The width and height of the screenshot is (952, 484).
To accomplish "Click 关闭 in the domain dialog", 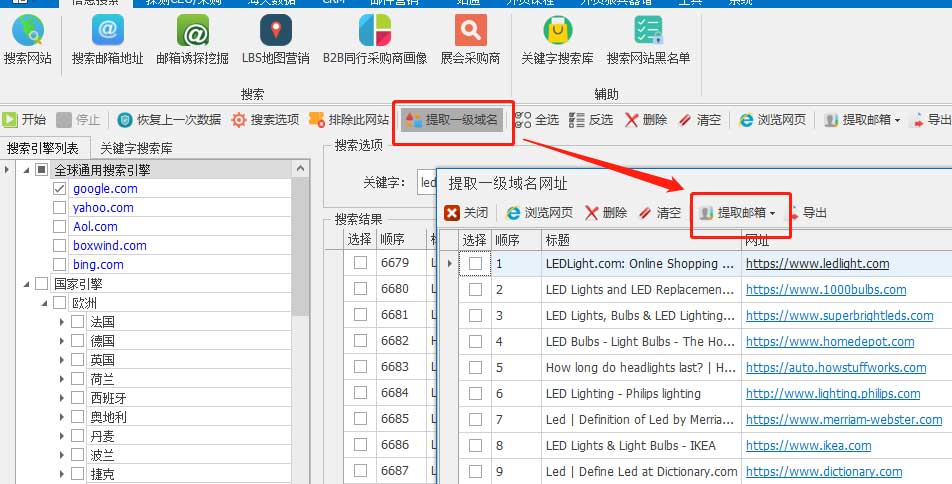I will (466, 213).
